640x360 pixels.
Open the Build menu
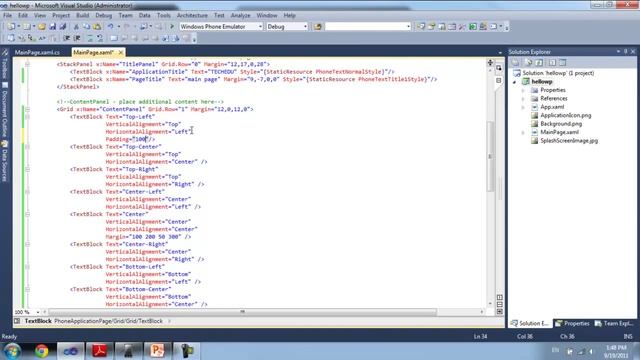(82, 15)
